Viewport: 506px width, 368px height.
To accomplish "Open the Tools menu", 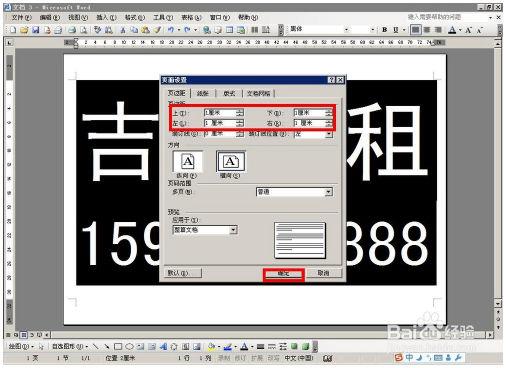I will click(x=163, y=17).
